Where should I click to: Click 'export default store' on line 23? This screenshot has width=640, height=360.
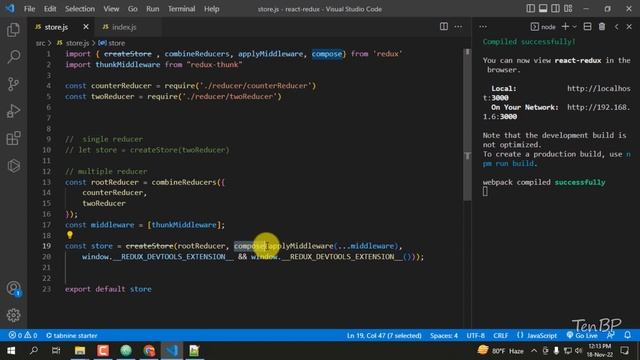(108, 289)
